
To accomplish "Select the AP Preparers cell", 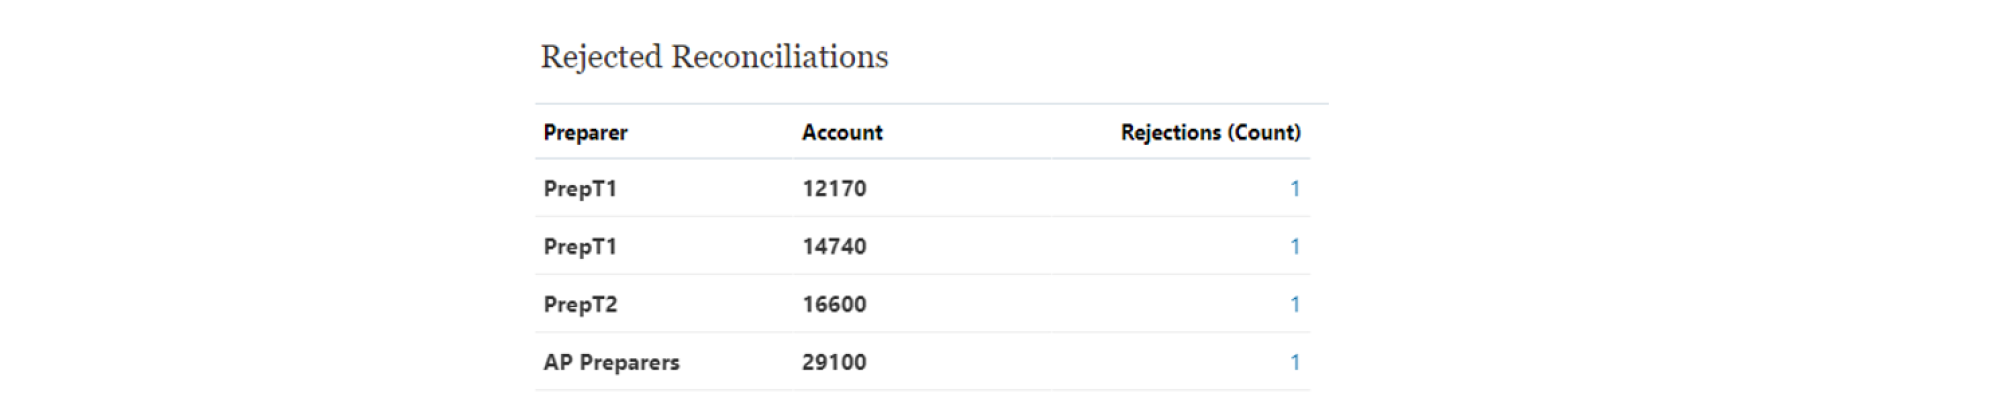I will 611,362.
